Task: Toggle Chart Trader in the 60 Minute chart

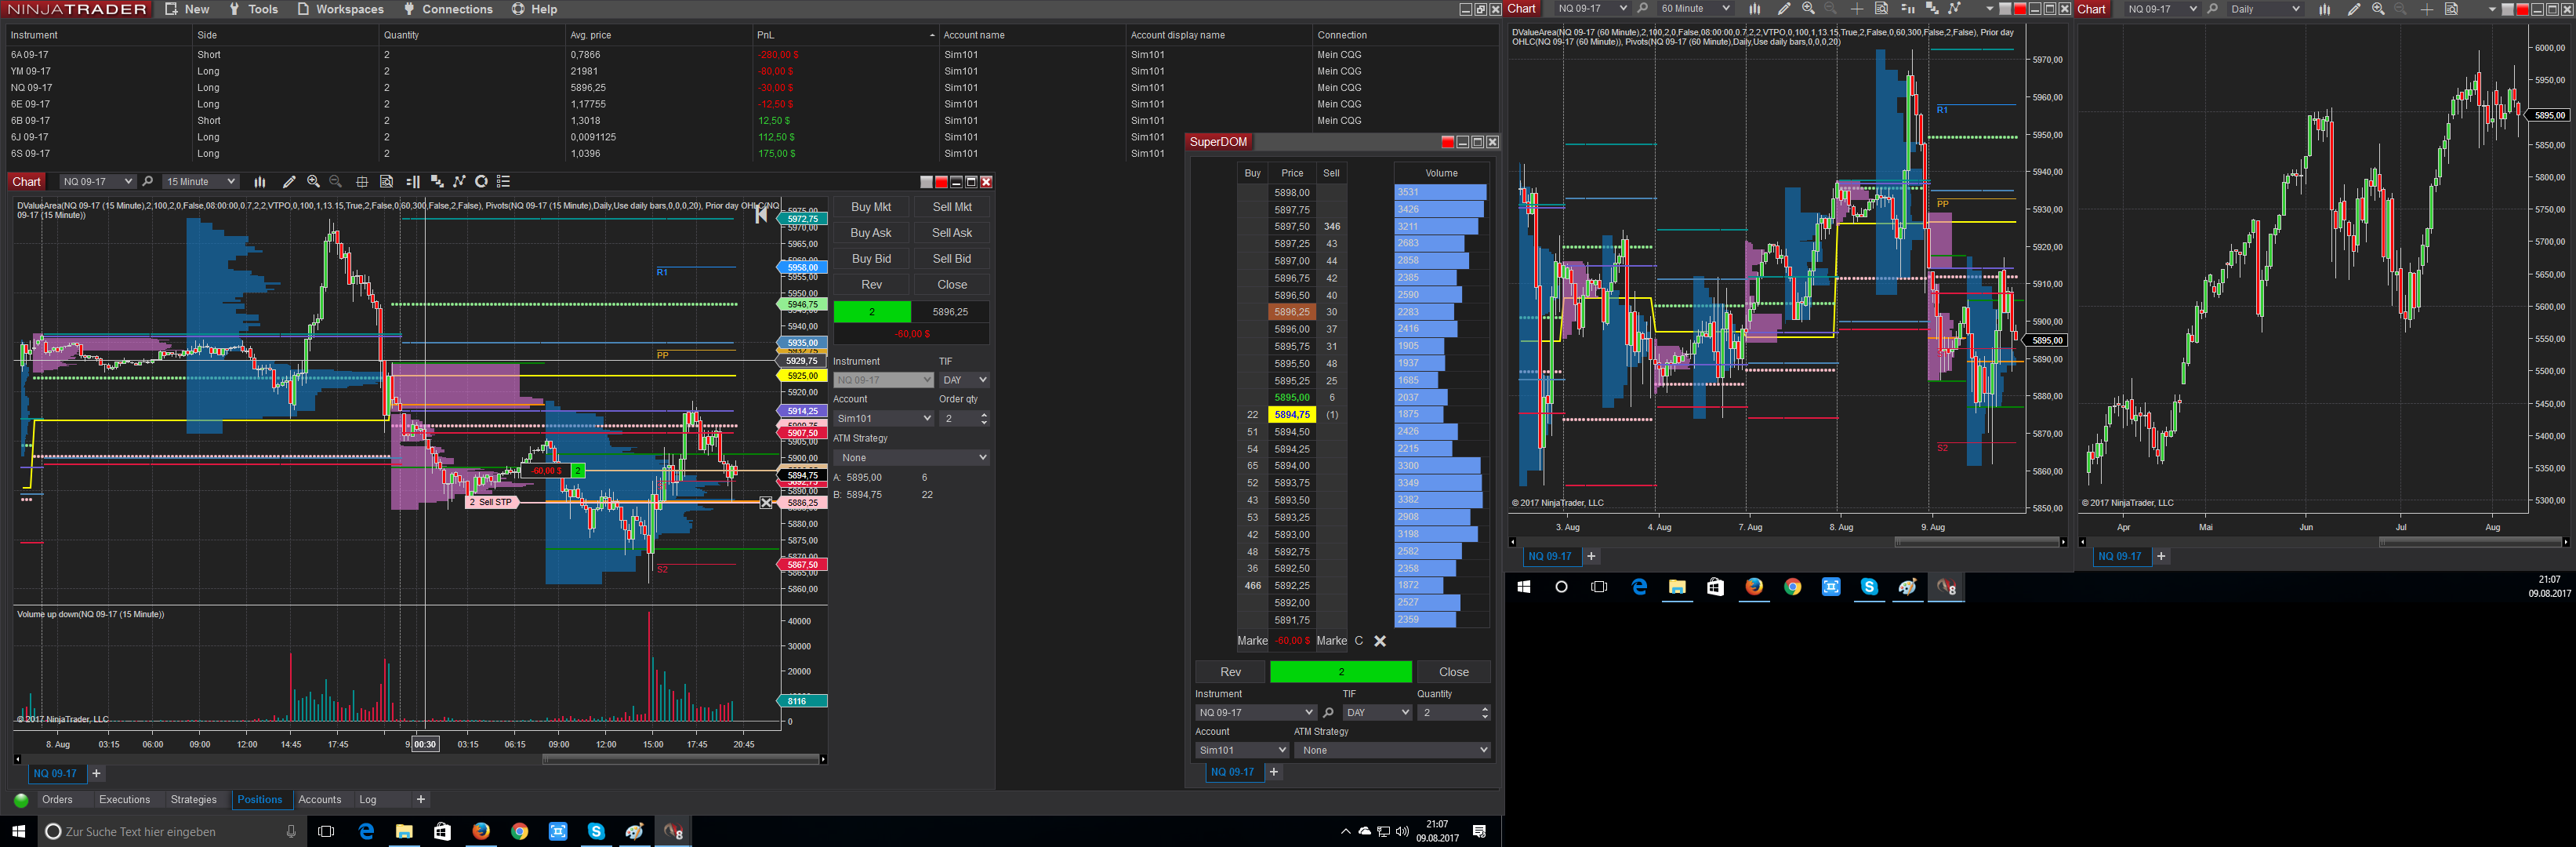Action: [1907, 9]
